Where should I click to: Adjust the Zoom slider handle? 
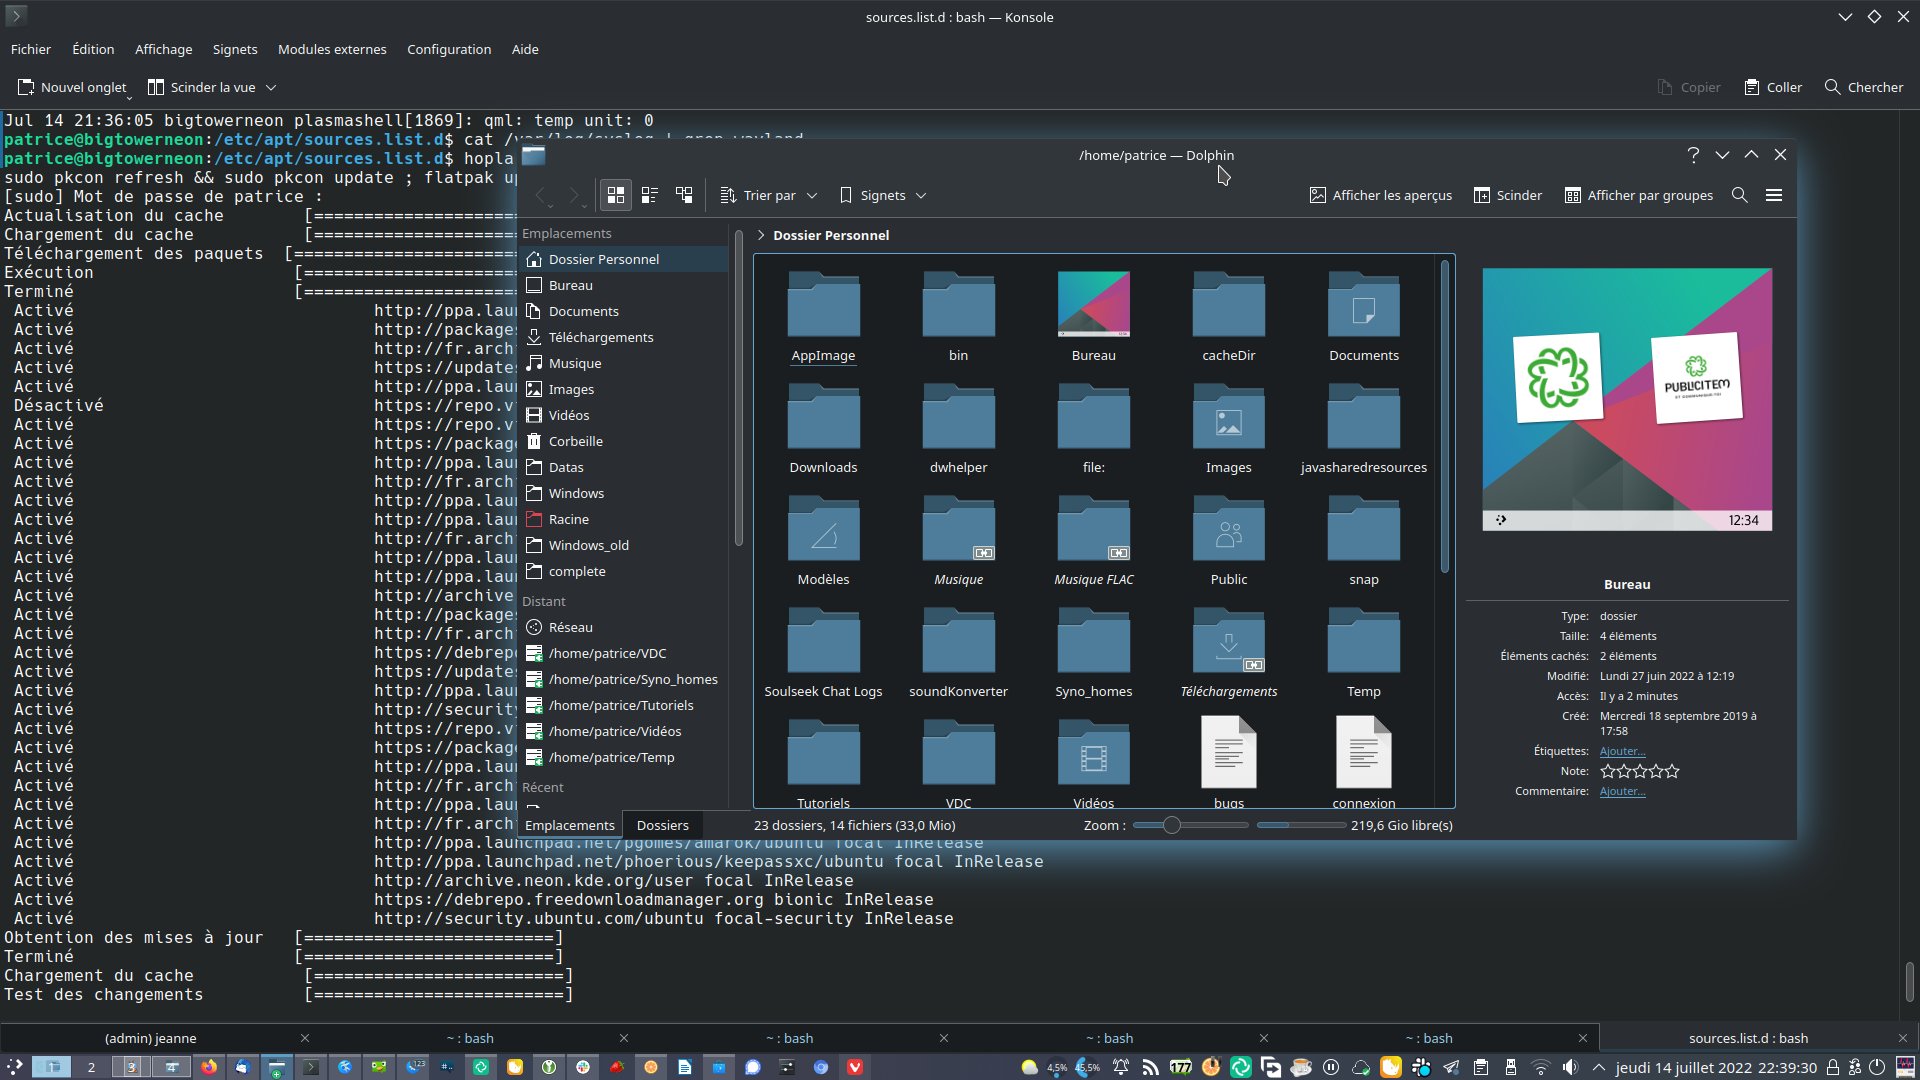(1171, 825)
